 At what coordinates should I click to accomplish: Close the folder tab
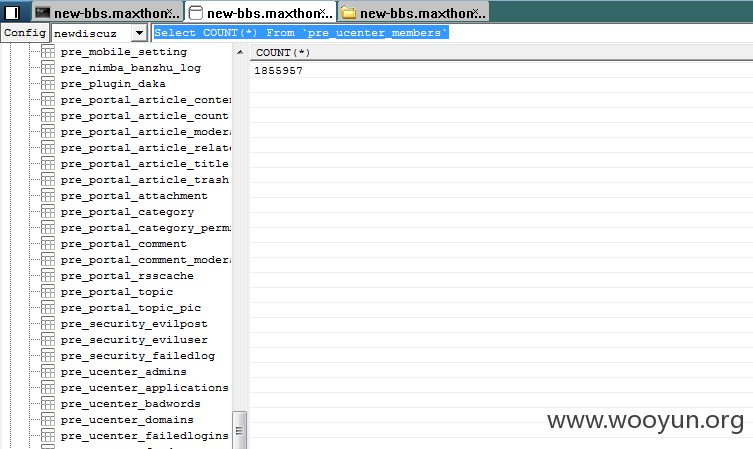click(476, 11)
